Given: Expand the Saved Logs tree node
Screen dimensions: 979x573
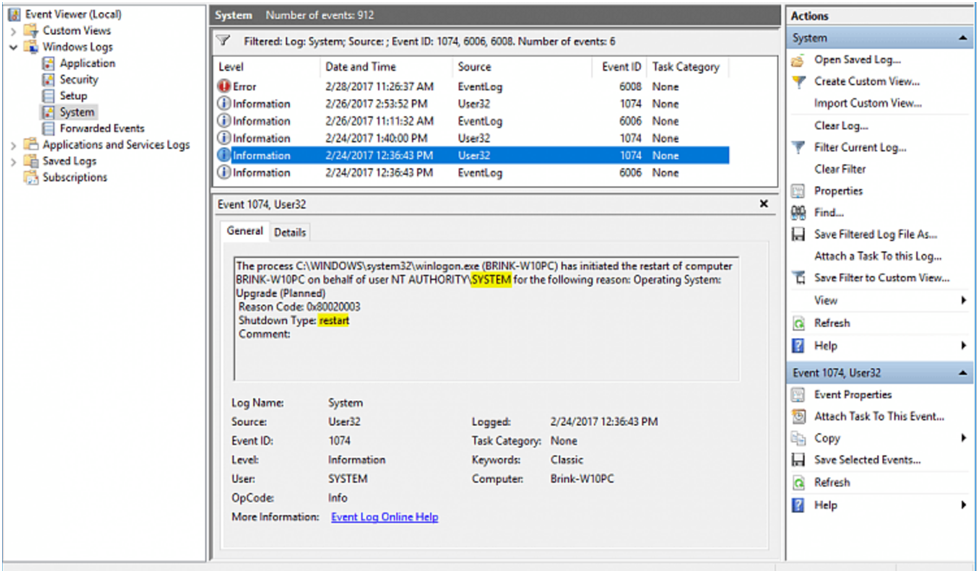Looking at the screenshot, I should tap(13, 161).
